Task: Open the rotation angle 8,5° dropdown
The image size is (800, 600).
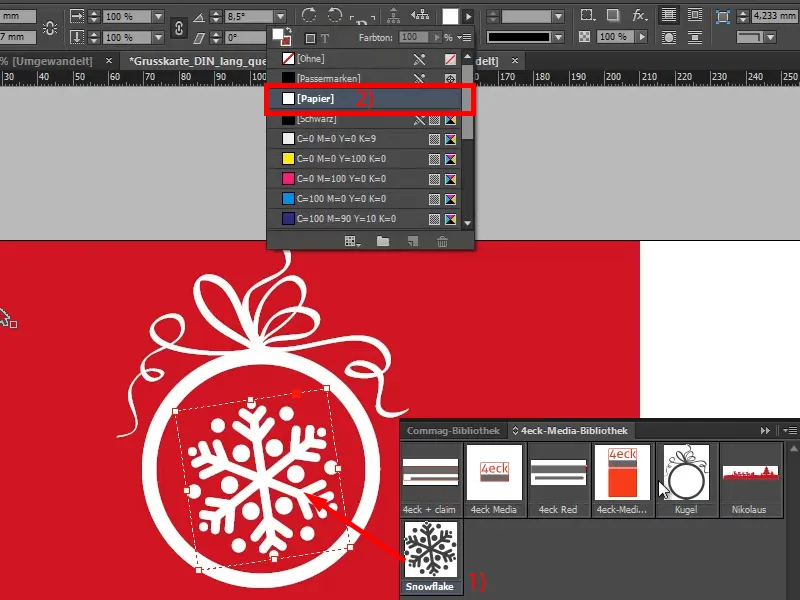Action: [280, 16]
